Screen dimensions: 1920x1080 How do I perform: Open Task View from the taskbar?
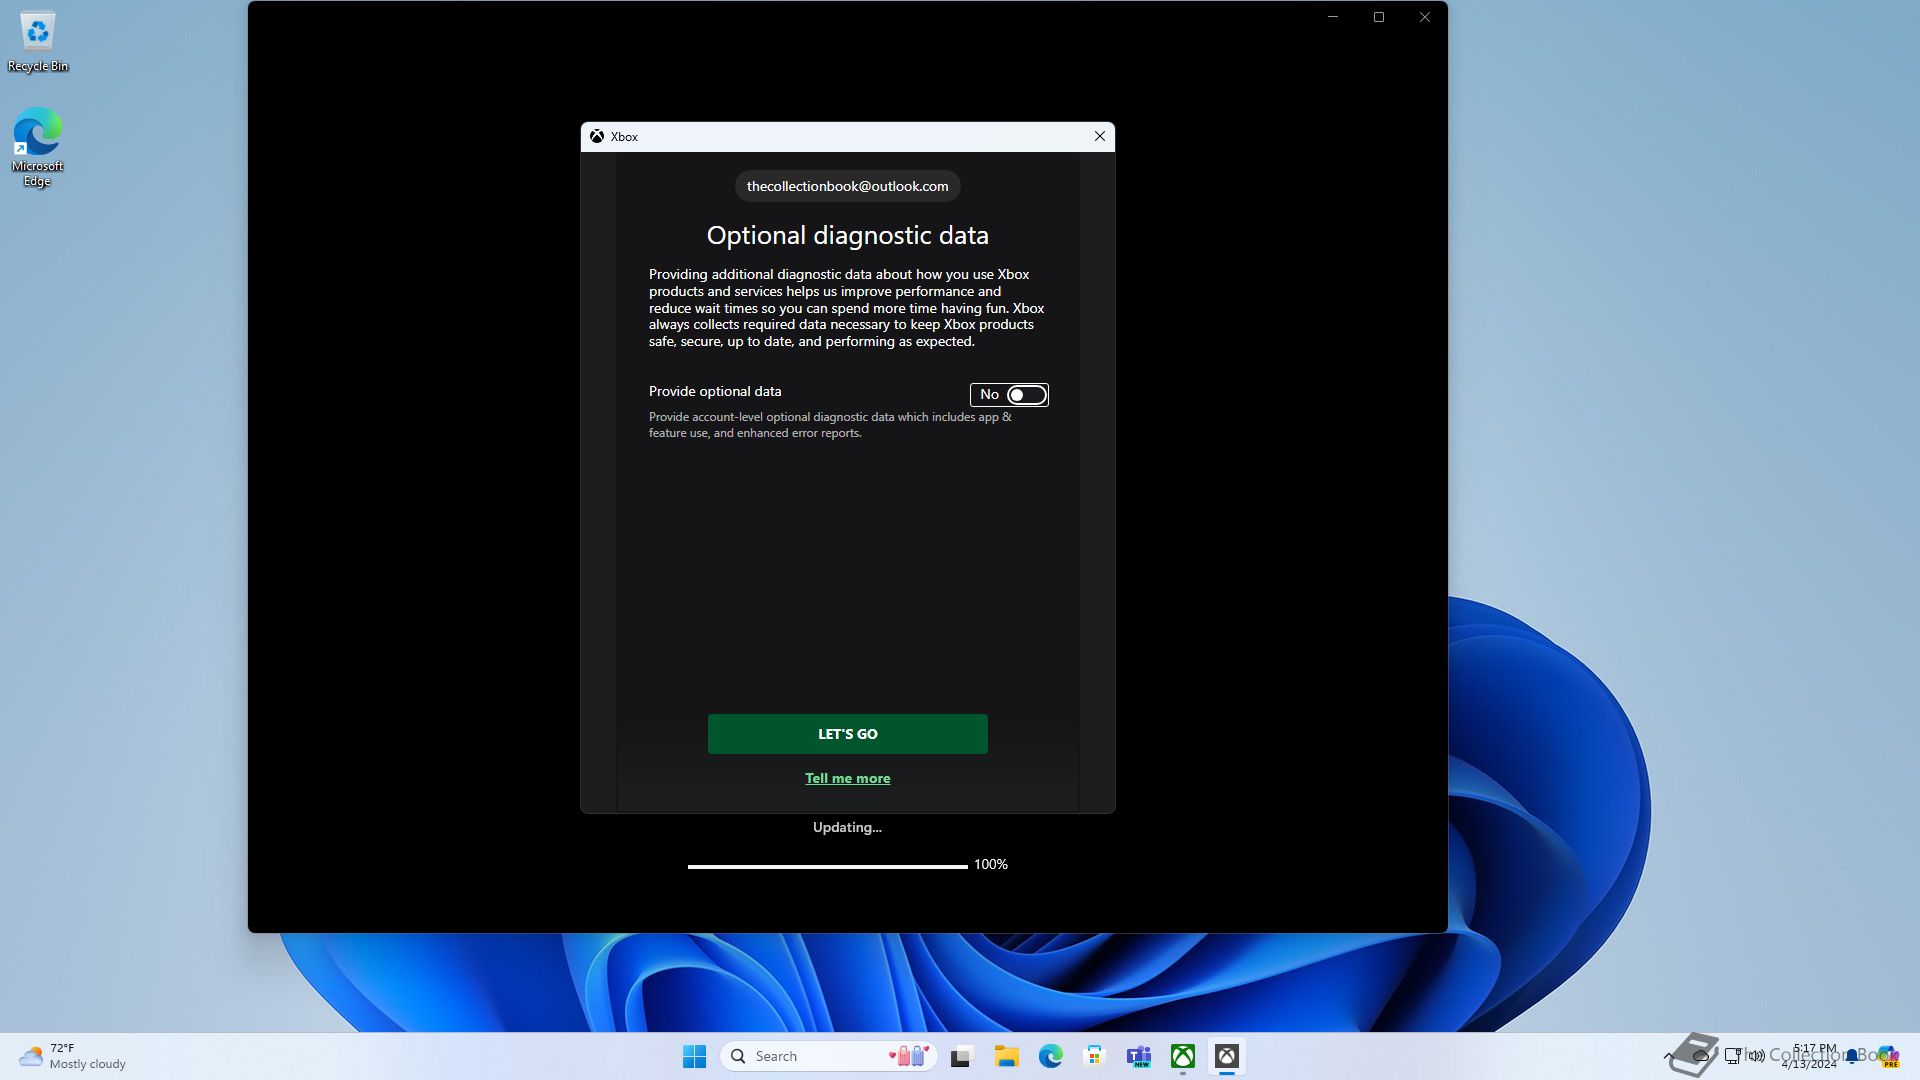point(962,1056)
